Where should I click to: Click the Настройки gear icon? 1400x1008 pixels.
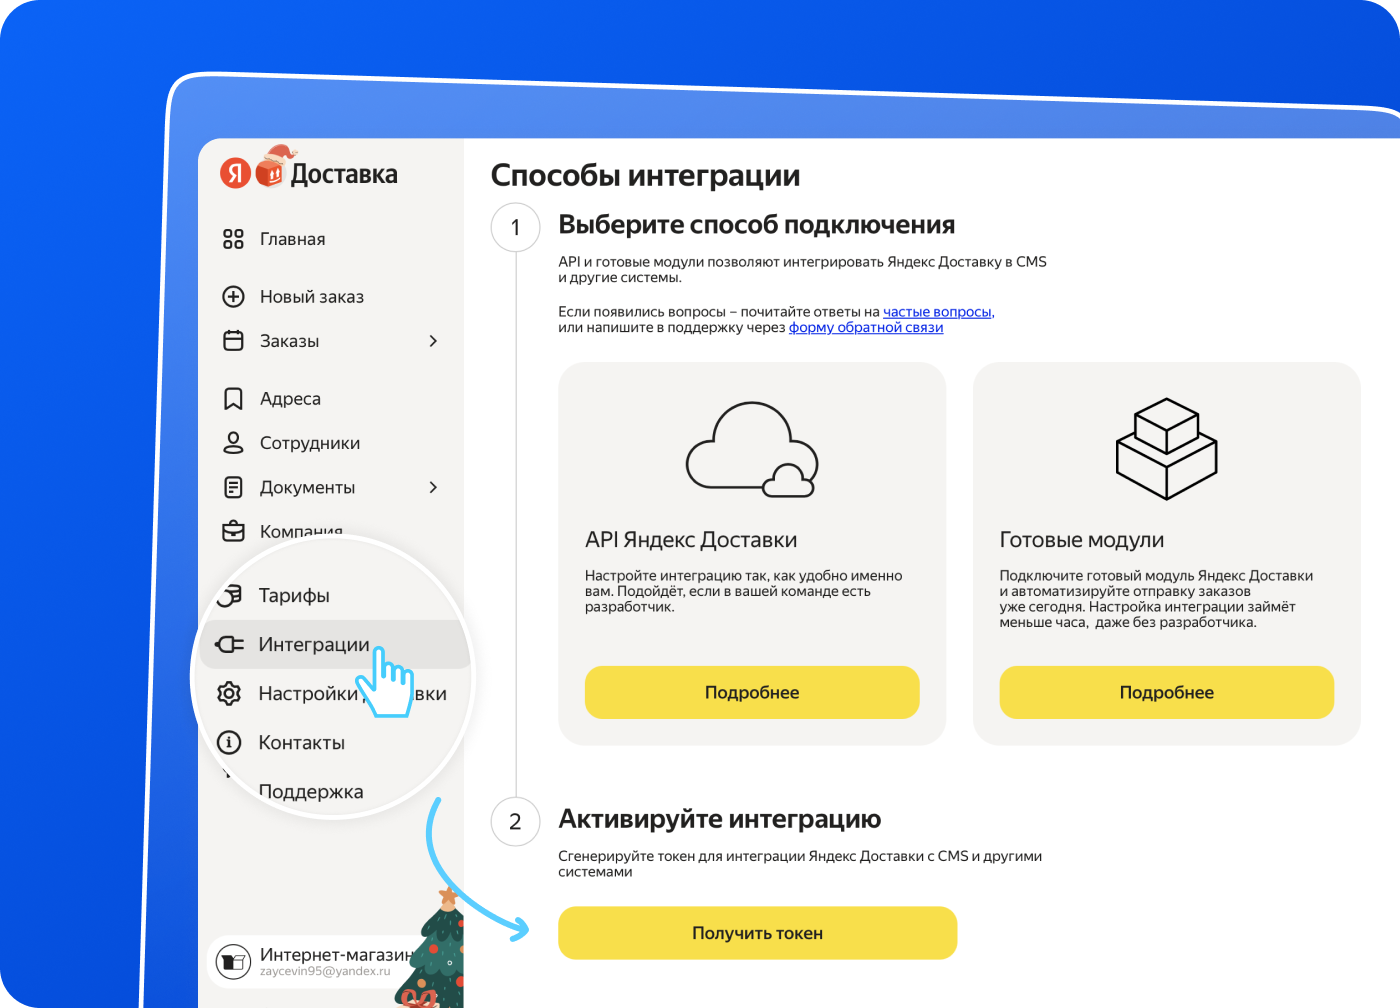pyautogui.click(x=229, y=693)
